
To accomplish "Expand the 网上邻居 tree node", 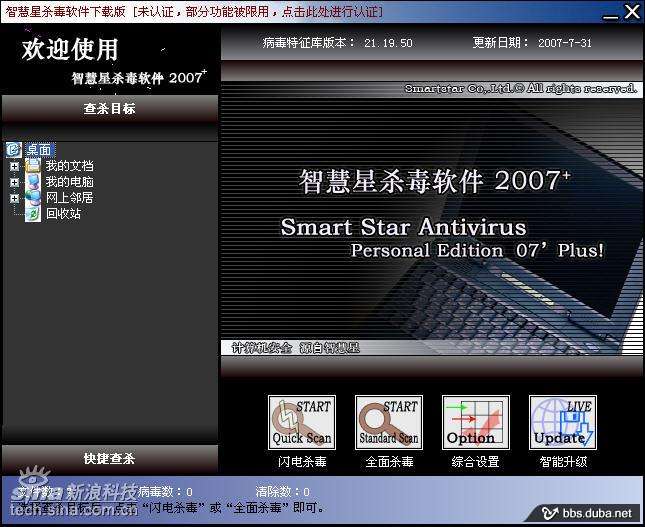I will pyautogui.click(x=14, y=198).
